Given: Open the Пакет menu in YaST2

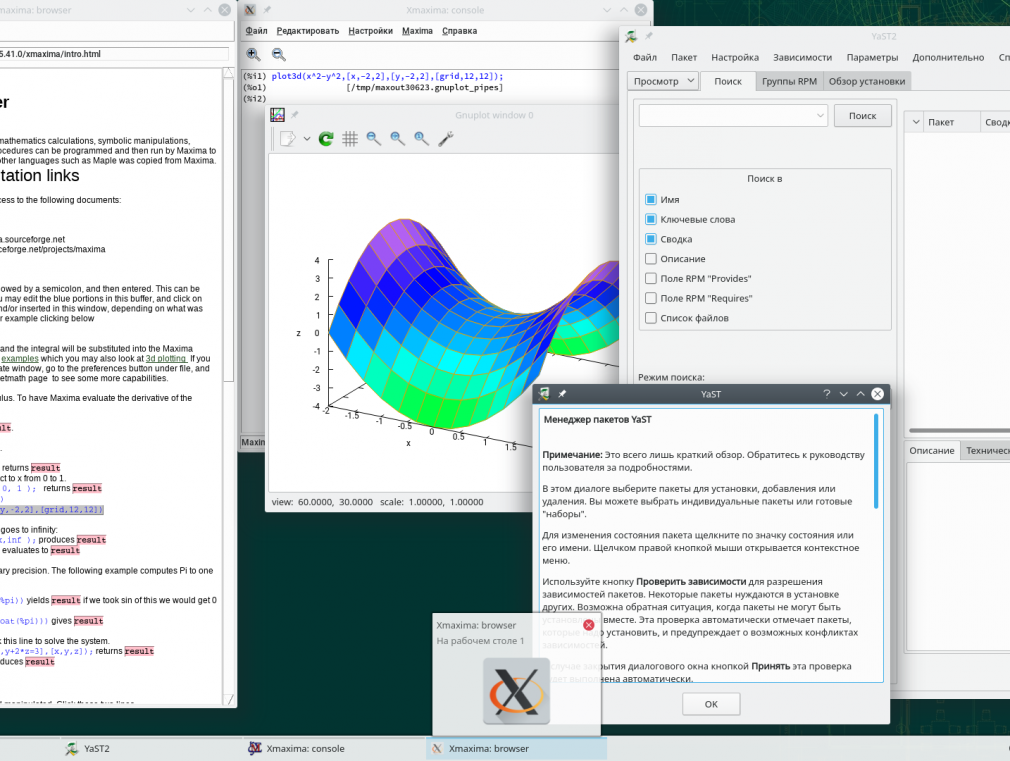Looking at the screenshot, I should [684, 57].
